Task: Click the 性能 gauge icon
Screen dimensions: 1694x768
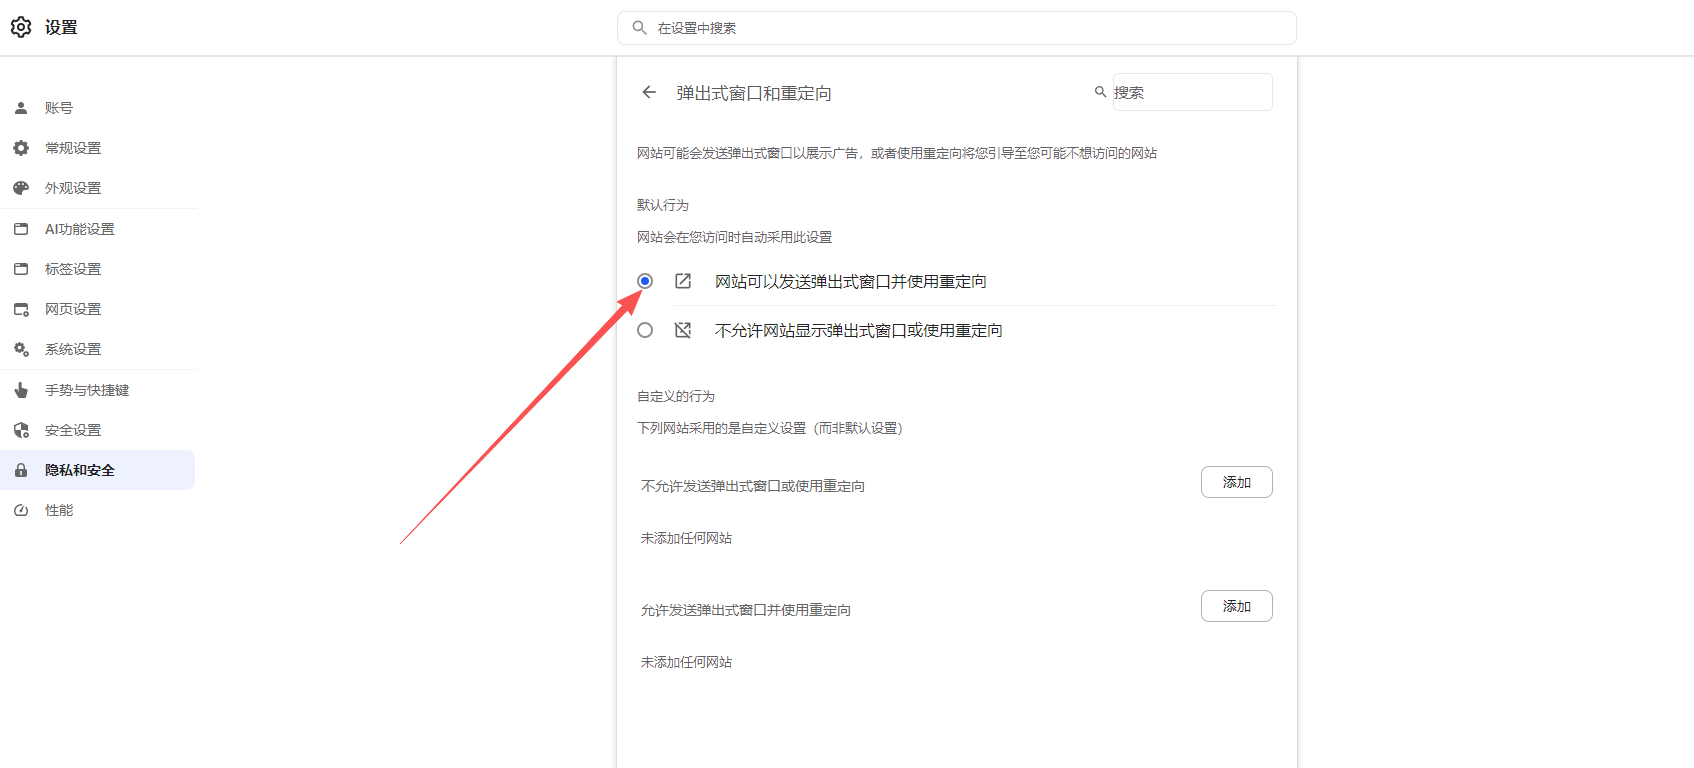Action: pyautogui.click(x=21, y=510)
